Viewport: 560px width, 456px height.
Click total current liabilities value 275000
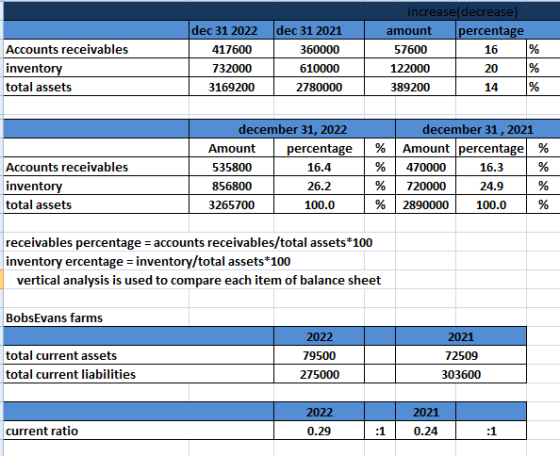(319, 375)
